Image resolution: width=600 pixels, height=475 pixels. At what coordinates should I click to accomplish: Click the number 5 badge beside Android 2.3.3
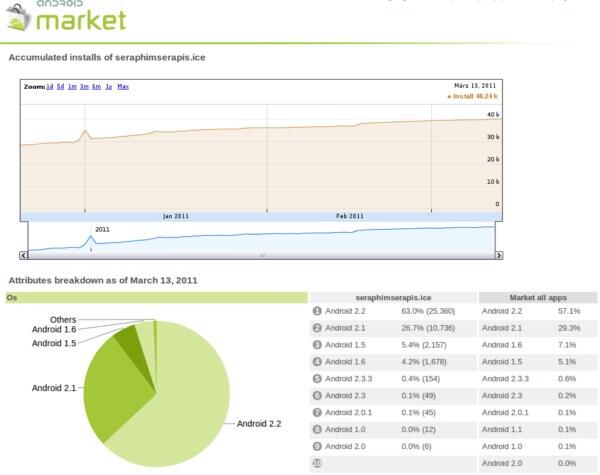coord(317,379)
